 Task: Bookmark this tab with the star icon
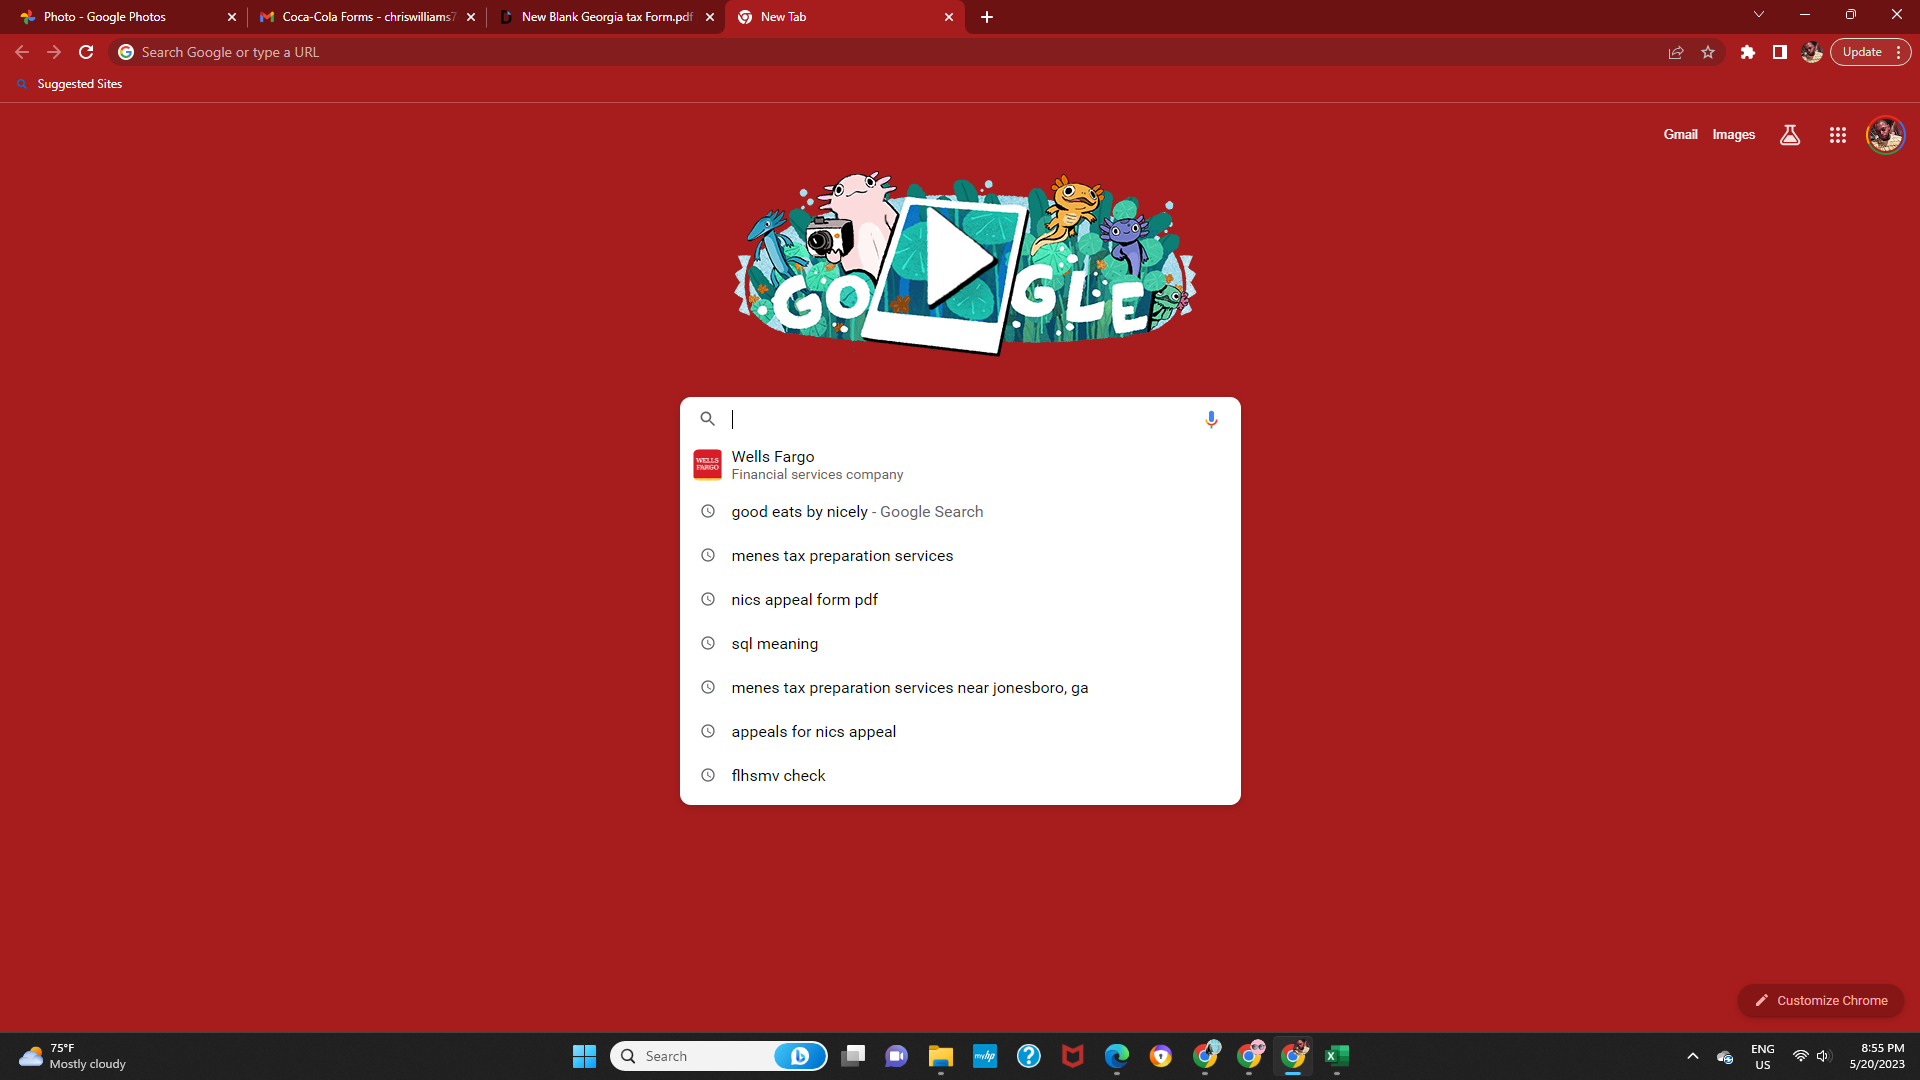[1708, 52]
